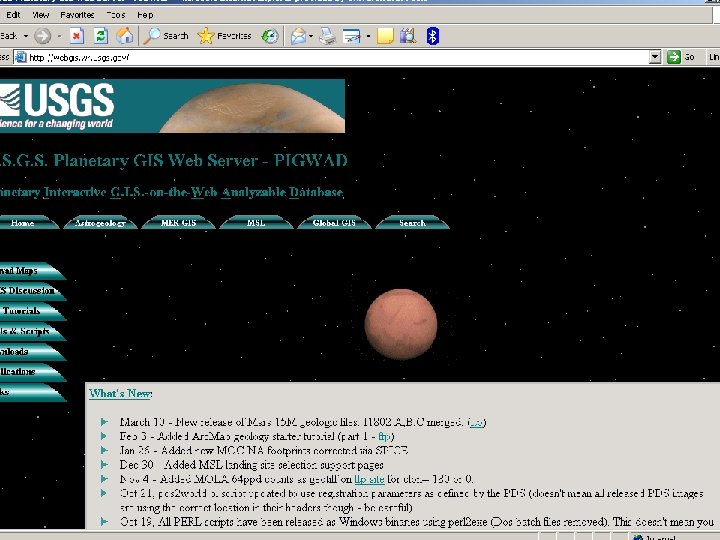Click the grayed Forward arrow button
720x540 pixels.
43,36
